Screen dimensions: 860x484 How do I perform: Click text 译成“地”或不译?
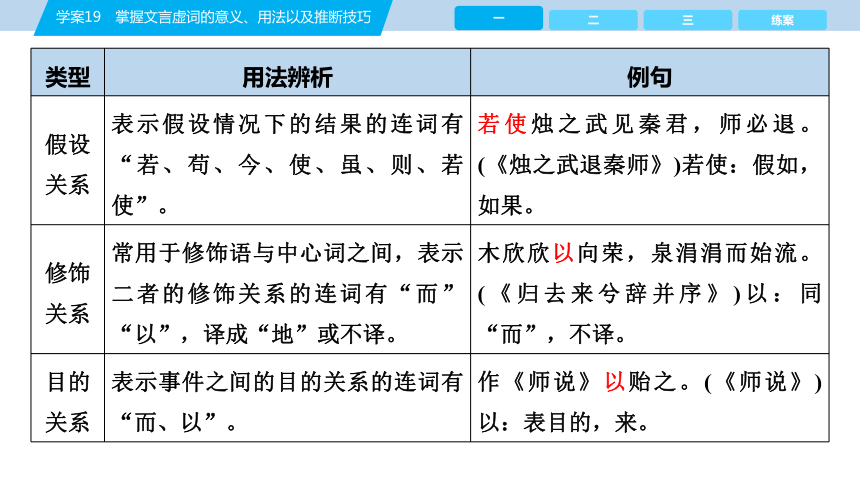(x=294, y=334)
